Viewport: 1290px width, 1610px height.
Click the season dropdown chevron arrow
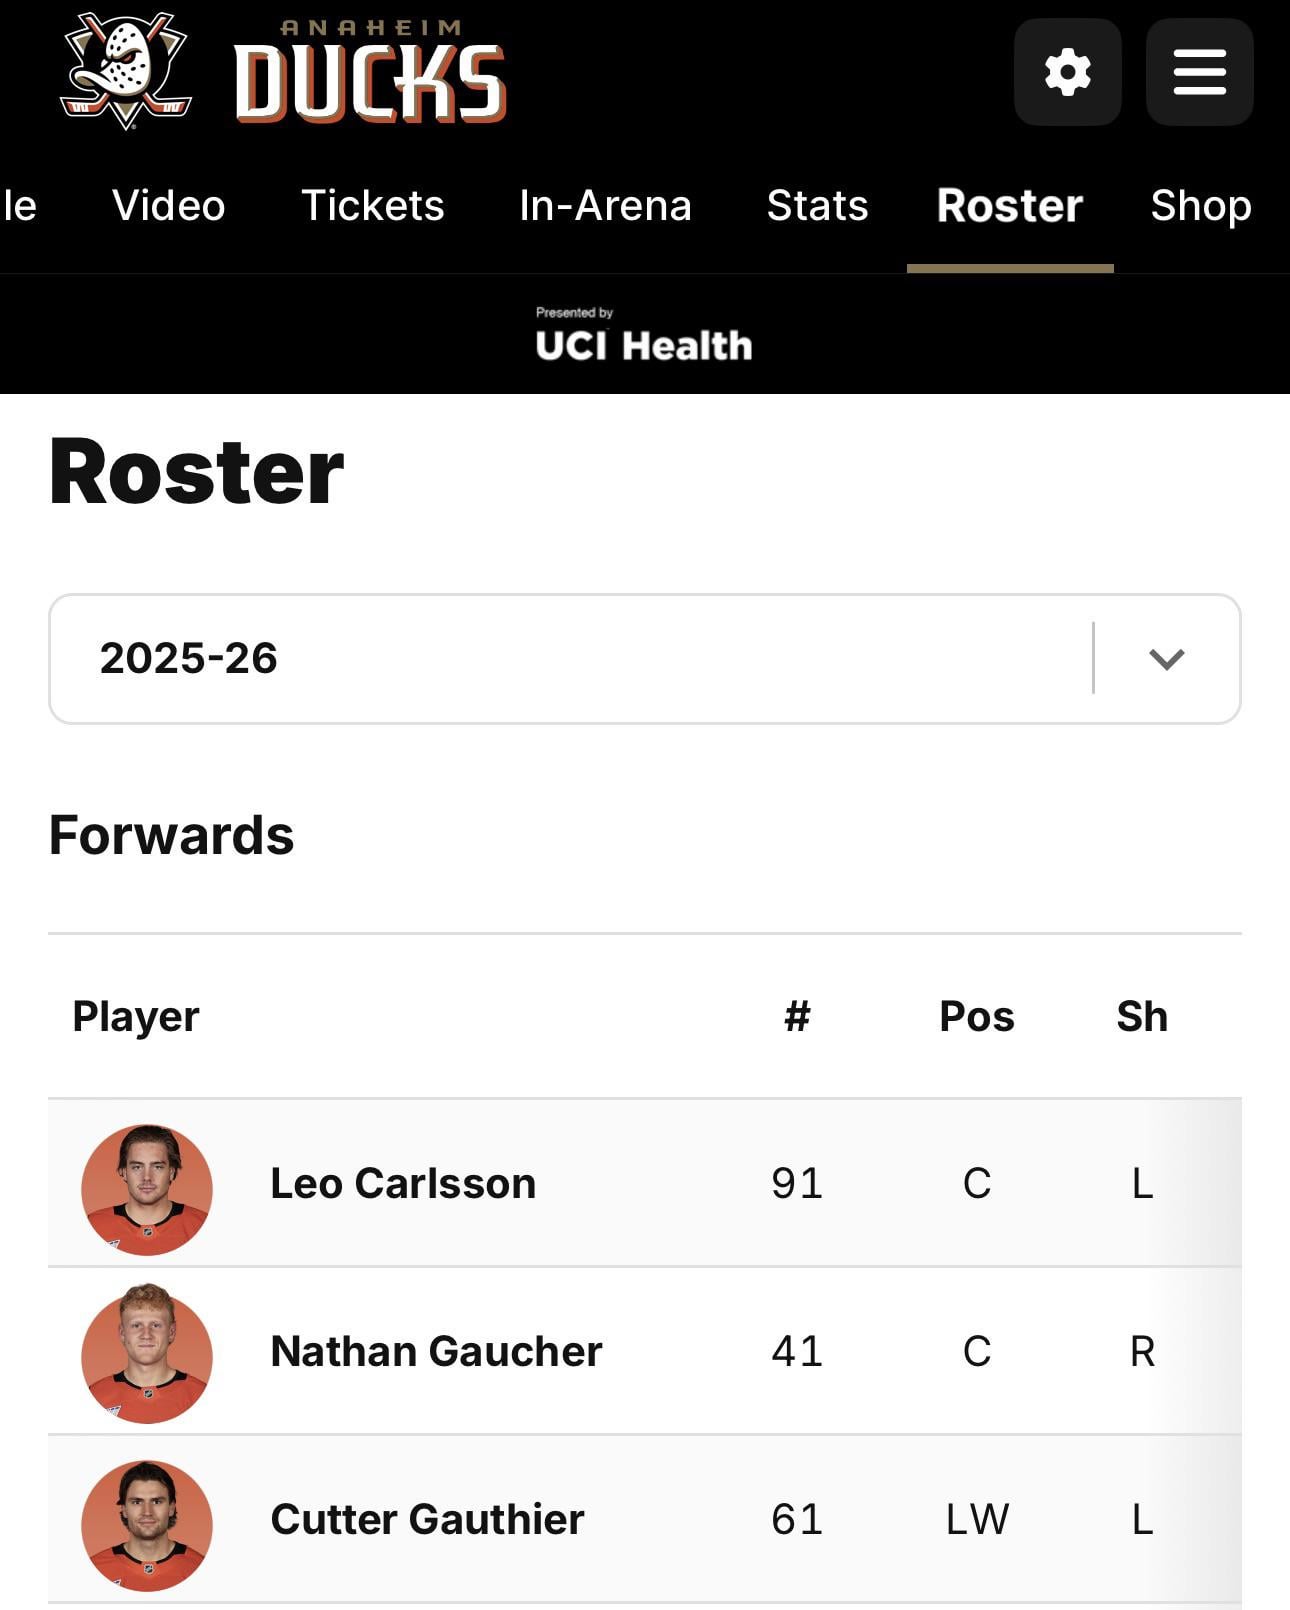point(1166,659)
